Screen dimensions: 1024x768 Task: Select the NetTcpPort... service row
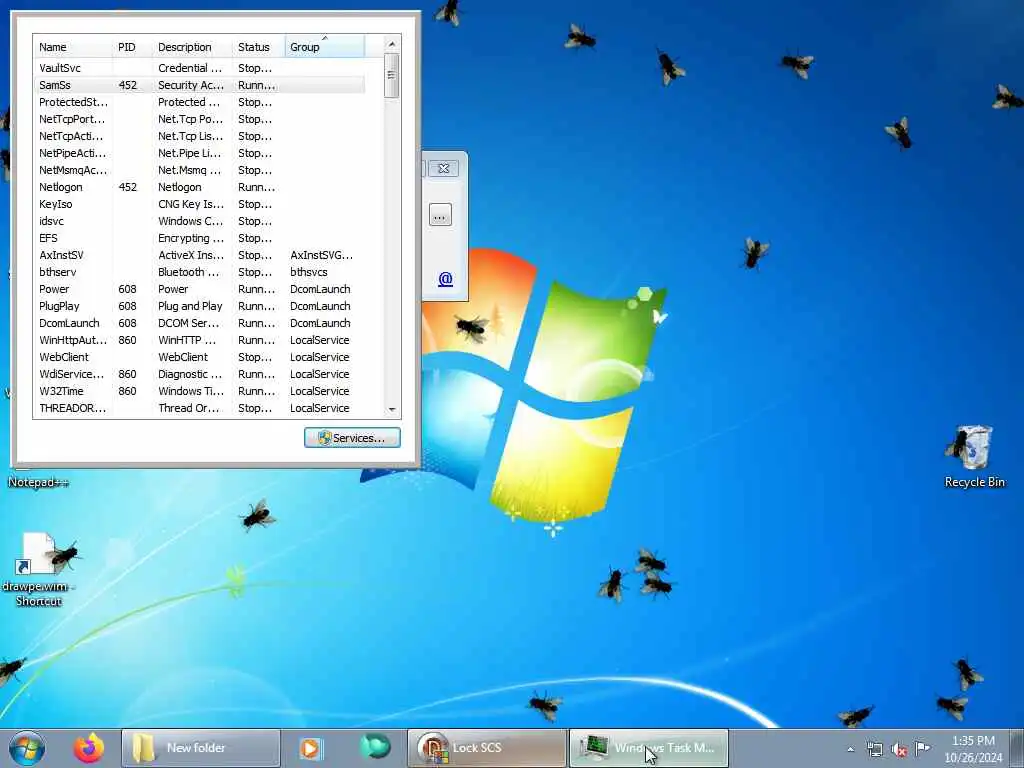(x=199, y=119)
